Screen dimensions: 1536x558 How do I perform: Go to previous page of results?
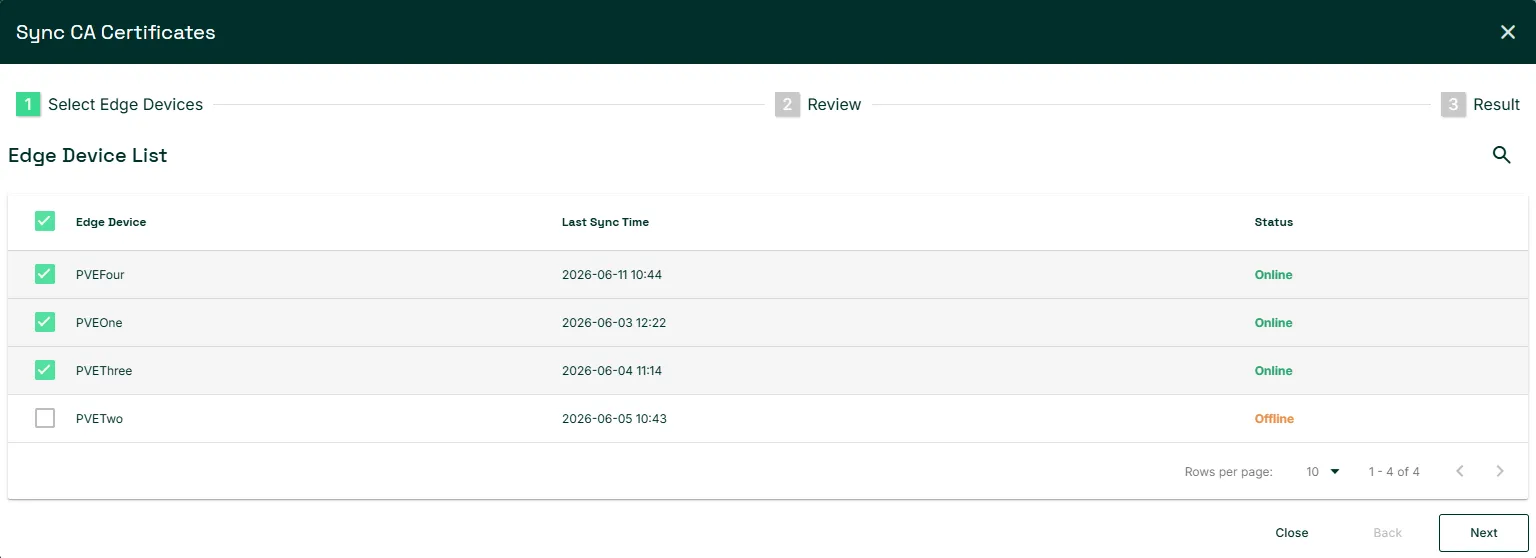tap(1460, 471)
